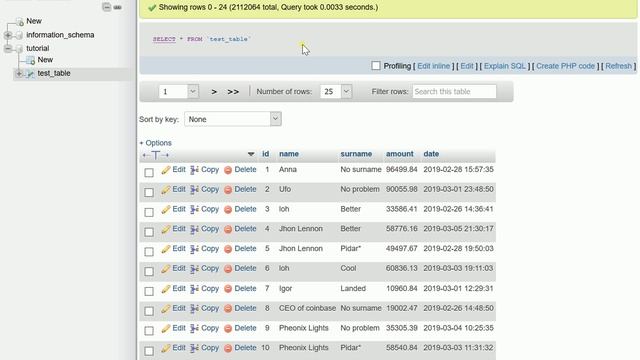The width and height of the screenshot is (640, 360).
Task: Check the row checkbox for id 2 Ufo
Action: coord(149,192)
